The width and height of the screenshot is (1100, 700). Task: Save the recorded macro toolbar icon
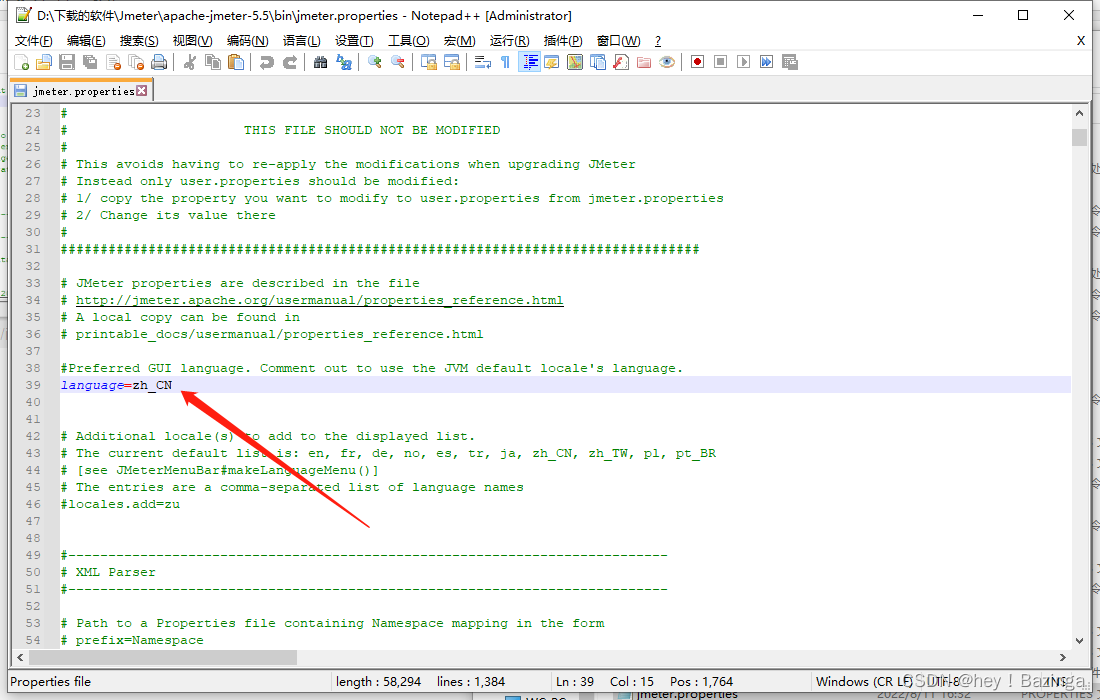(x=790, y=62)
